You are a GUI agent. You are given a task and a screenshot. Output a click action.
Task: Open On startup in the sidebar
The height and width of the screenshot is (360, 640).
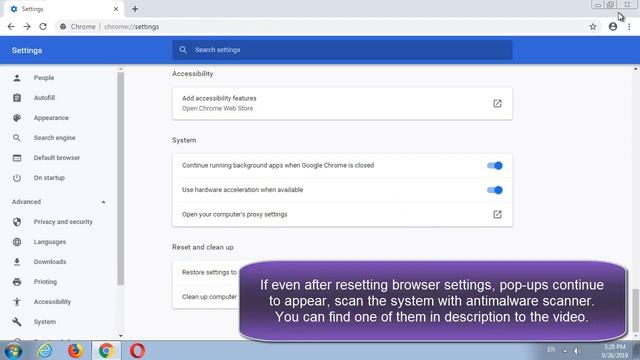click(49, 178)
